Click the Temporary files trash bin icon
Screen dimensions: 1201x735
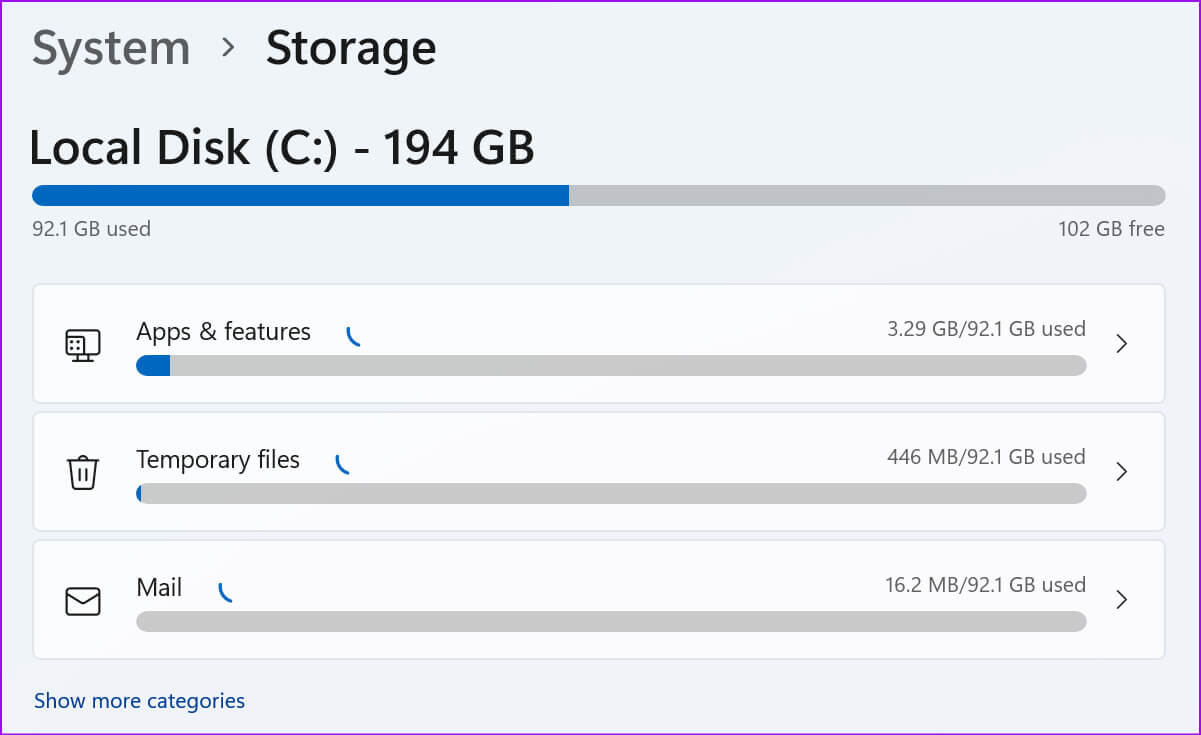coord(82,472)
